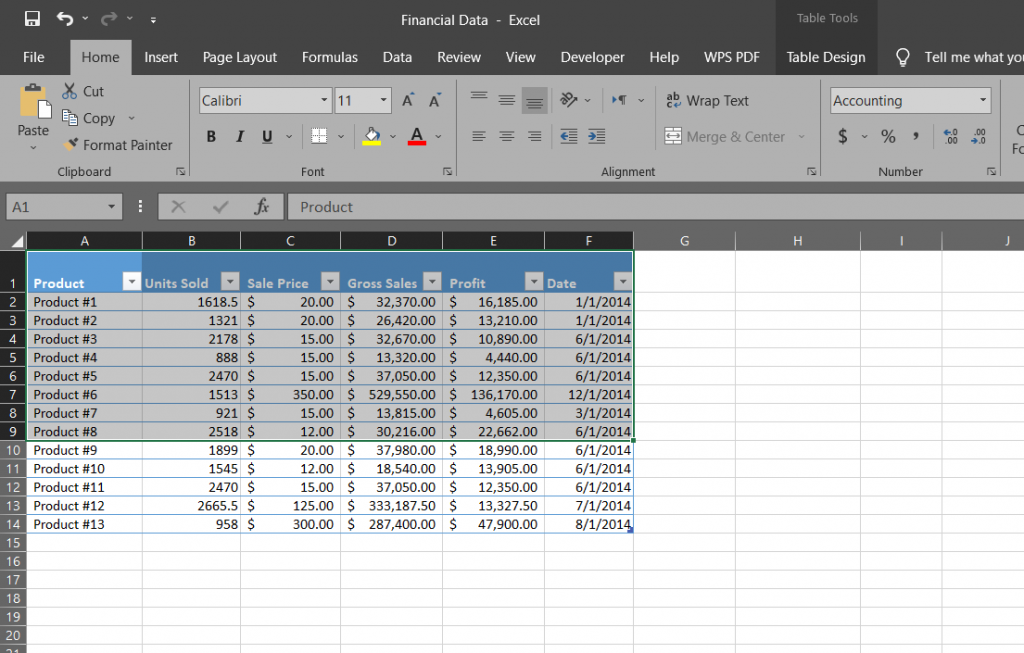
Task: Click the Borders icon
Action: click(318, 136)
